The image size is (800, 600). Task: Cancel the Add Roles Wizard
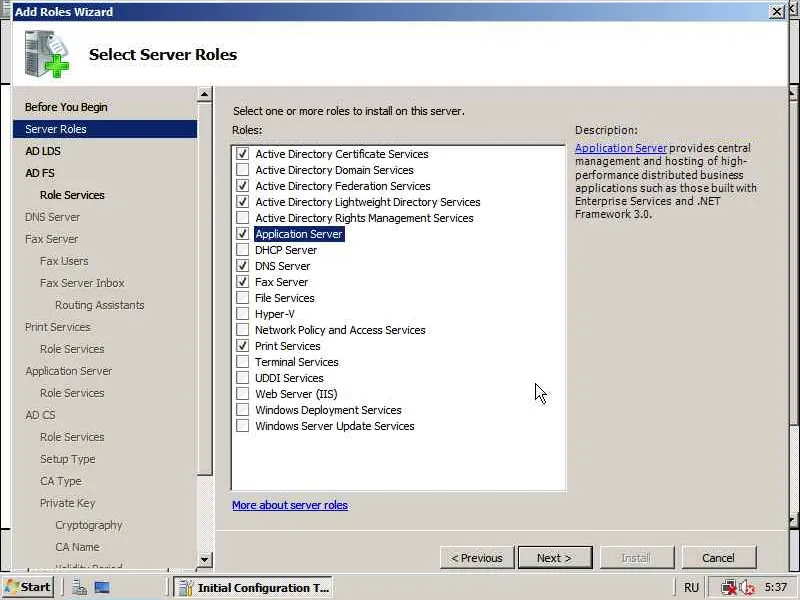point(718,558)
